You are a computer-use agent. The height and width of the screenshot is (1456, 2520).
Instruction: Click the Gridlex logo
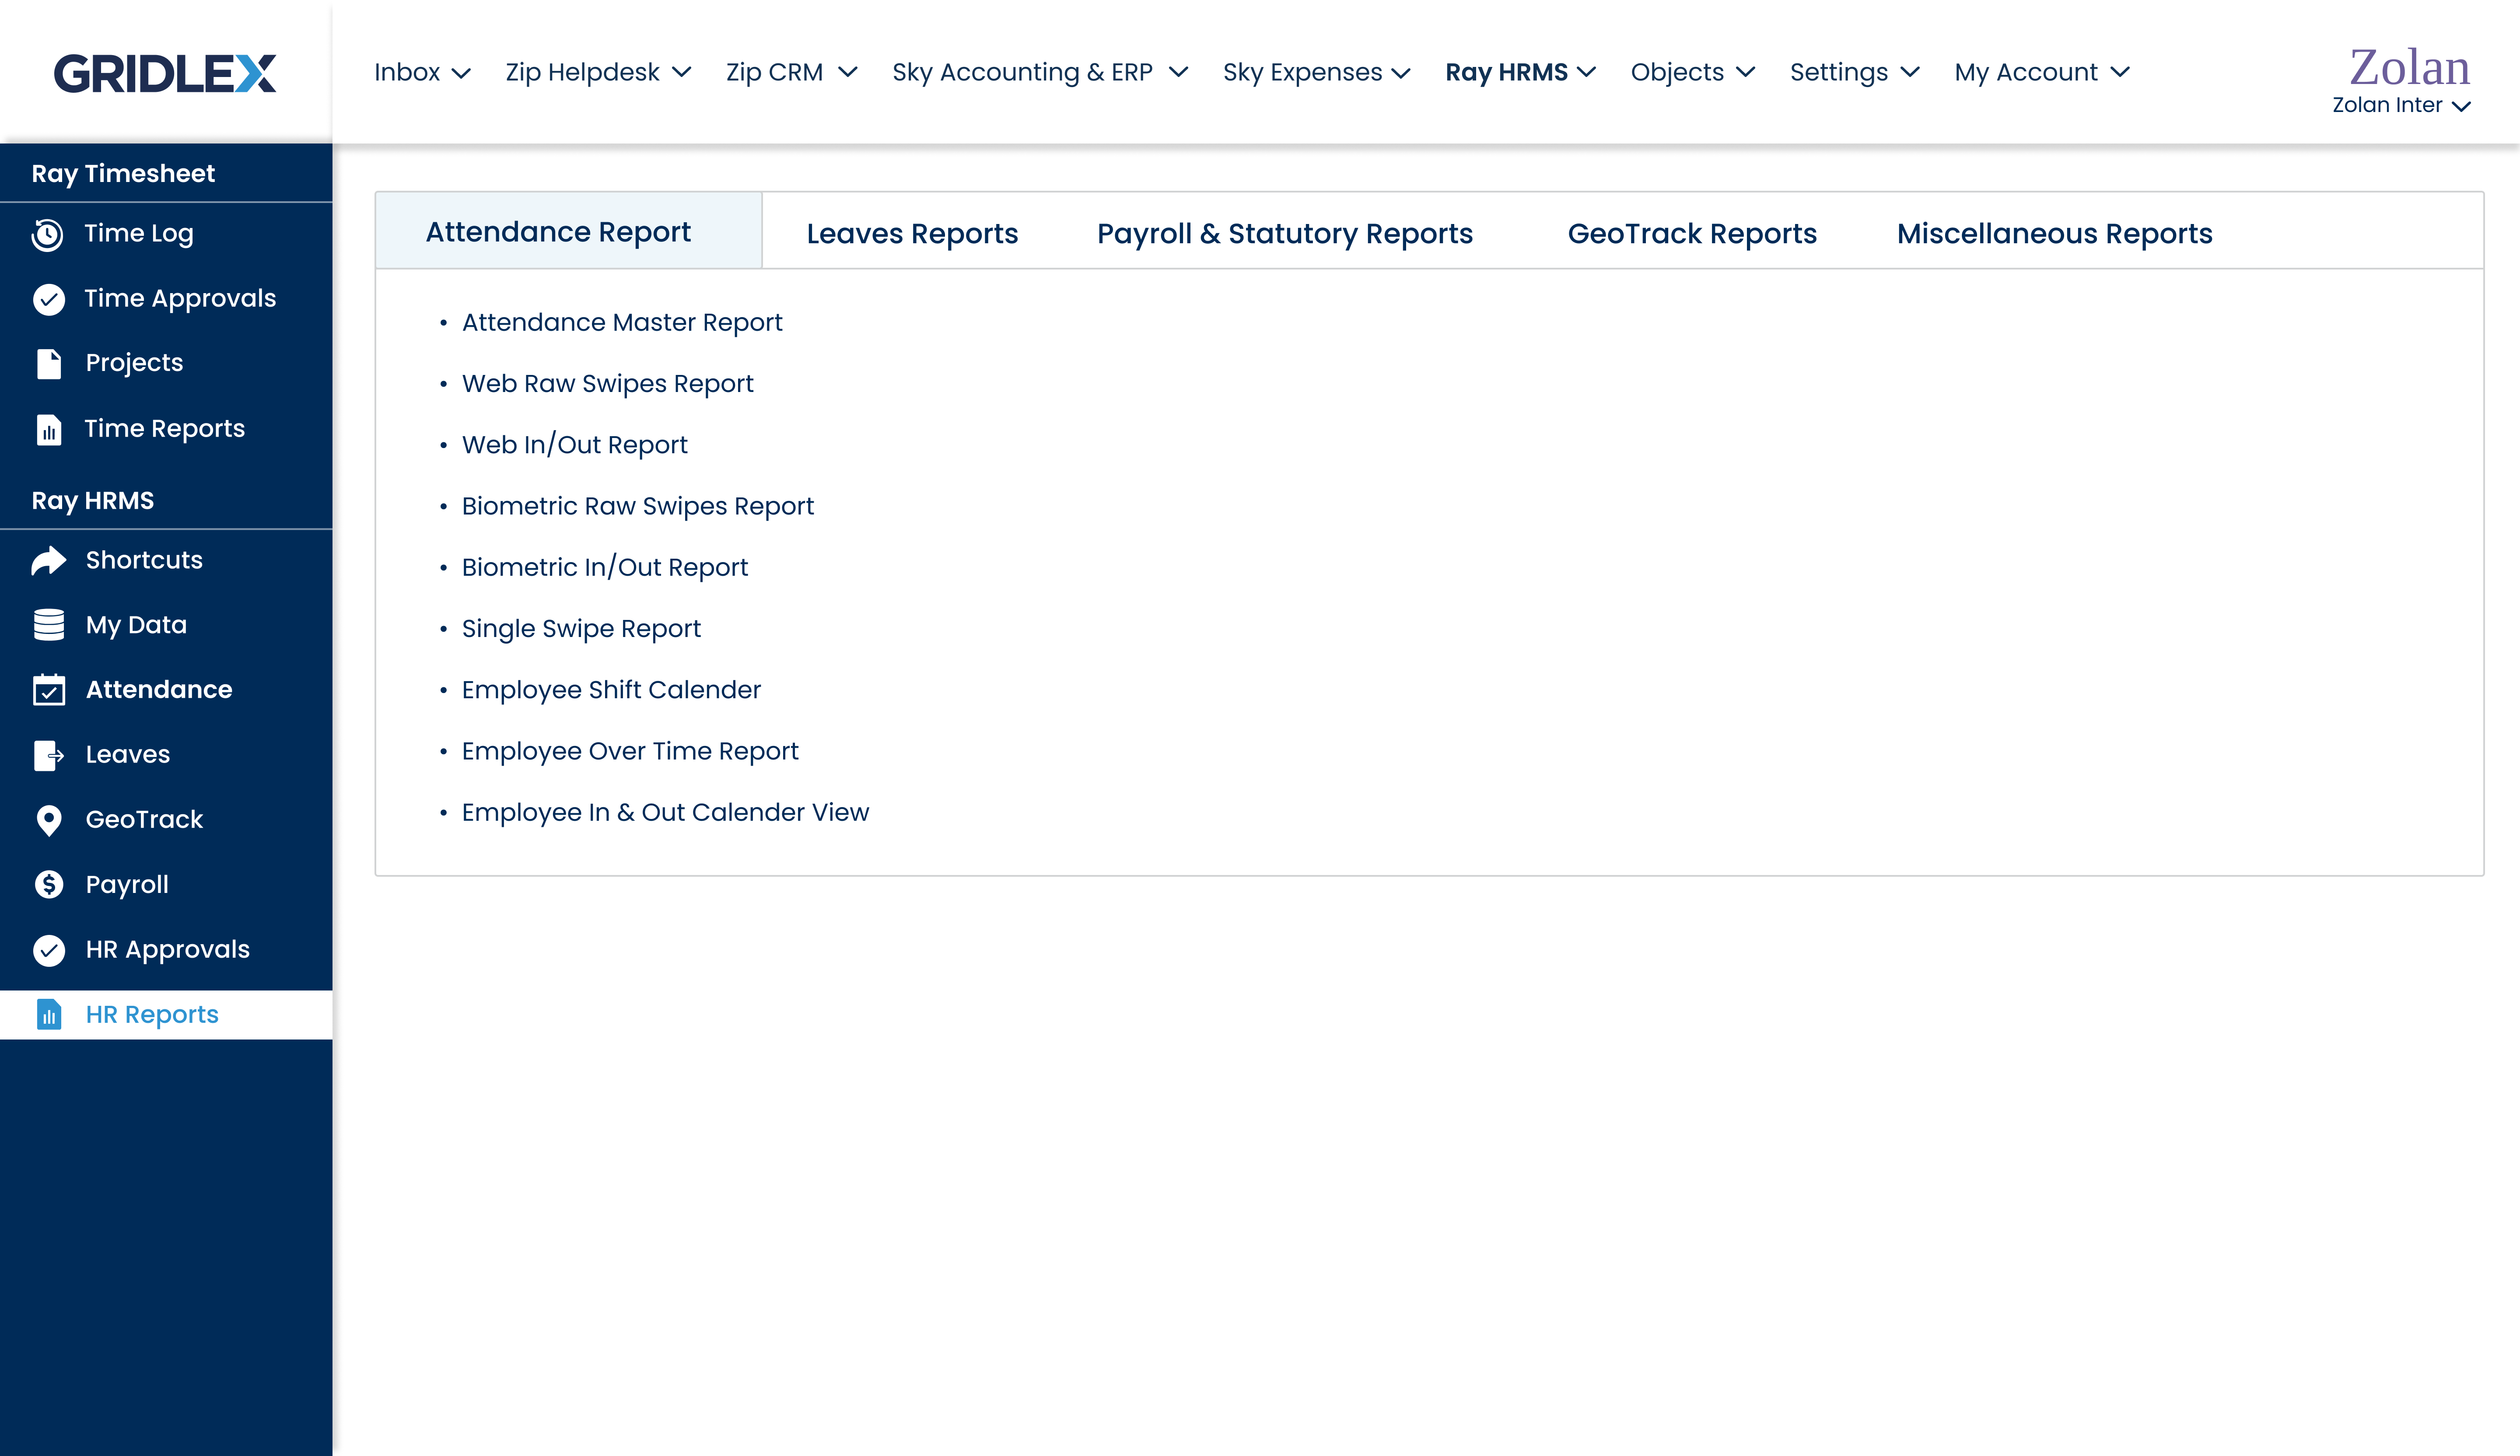coord(165,73)
